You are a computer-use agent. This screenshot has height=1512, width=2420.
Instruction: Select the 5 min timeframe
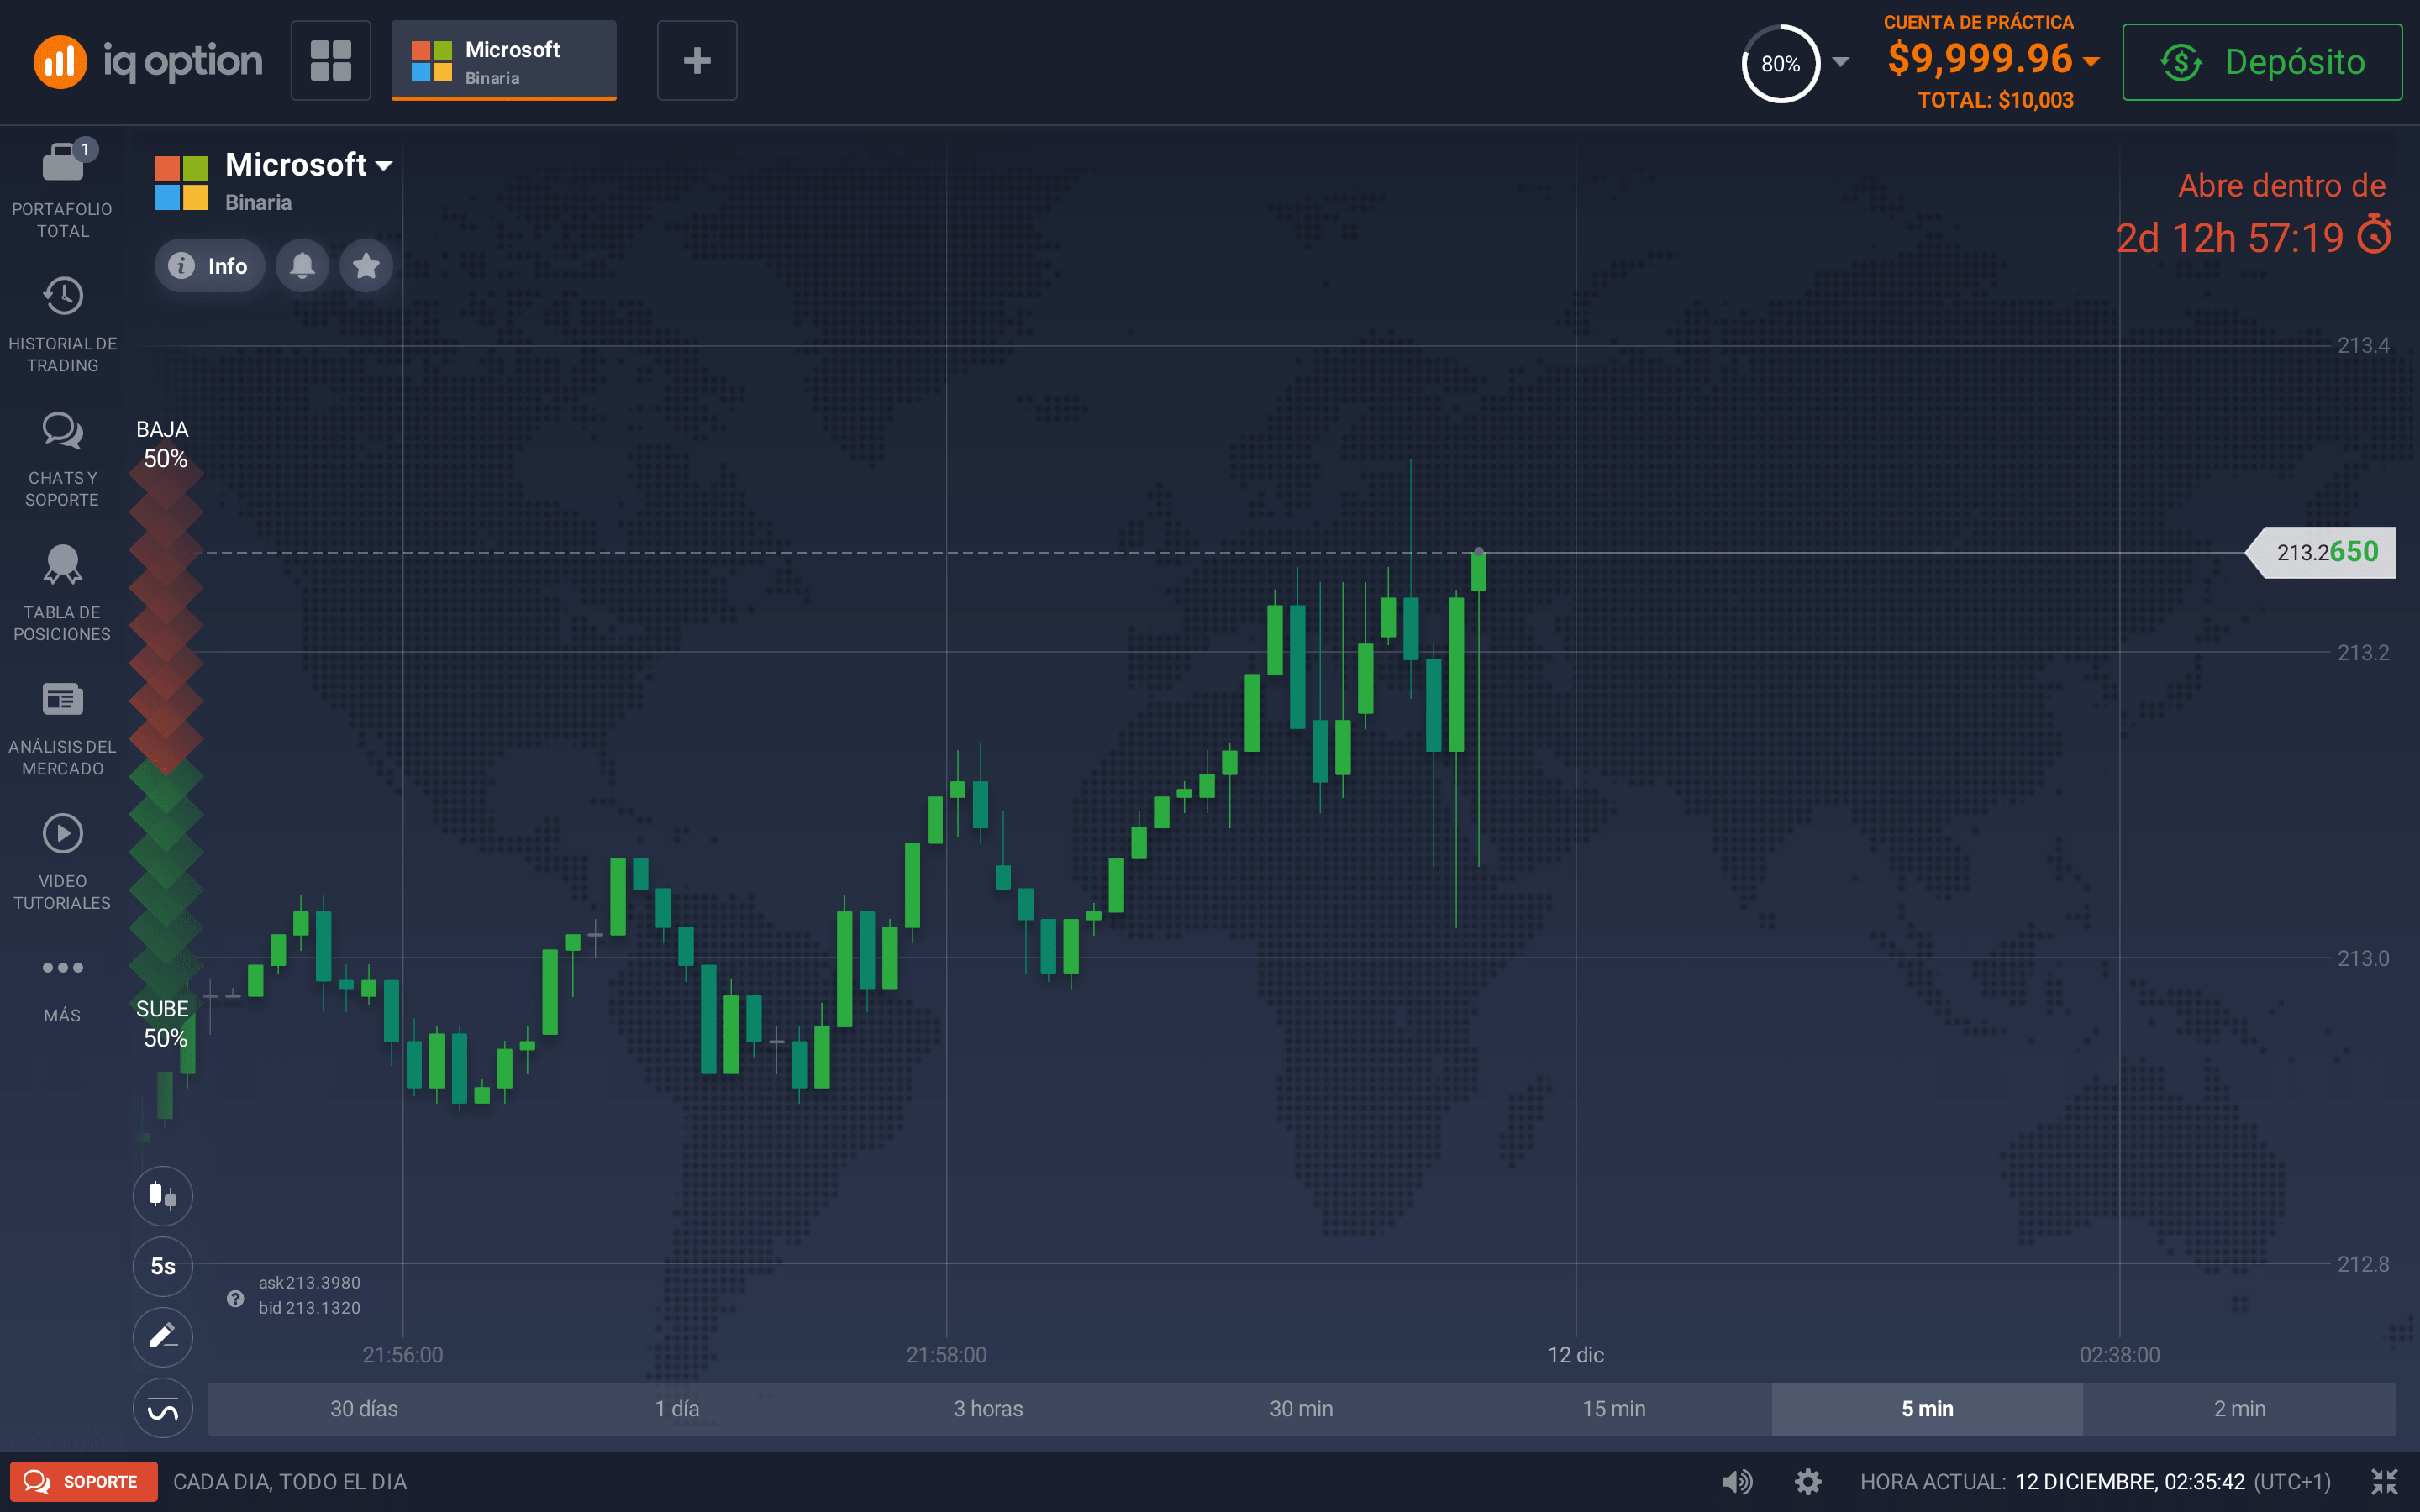click(x=1927, y=1408)
